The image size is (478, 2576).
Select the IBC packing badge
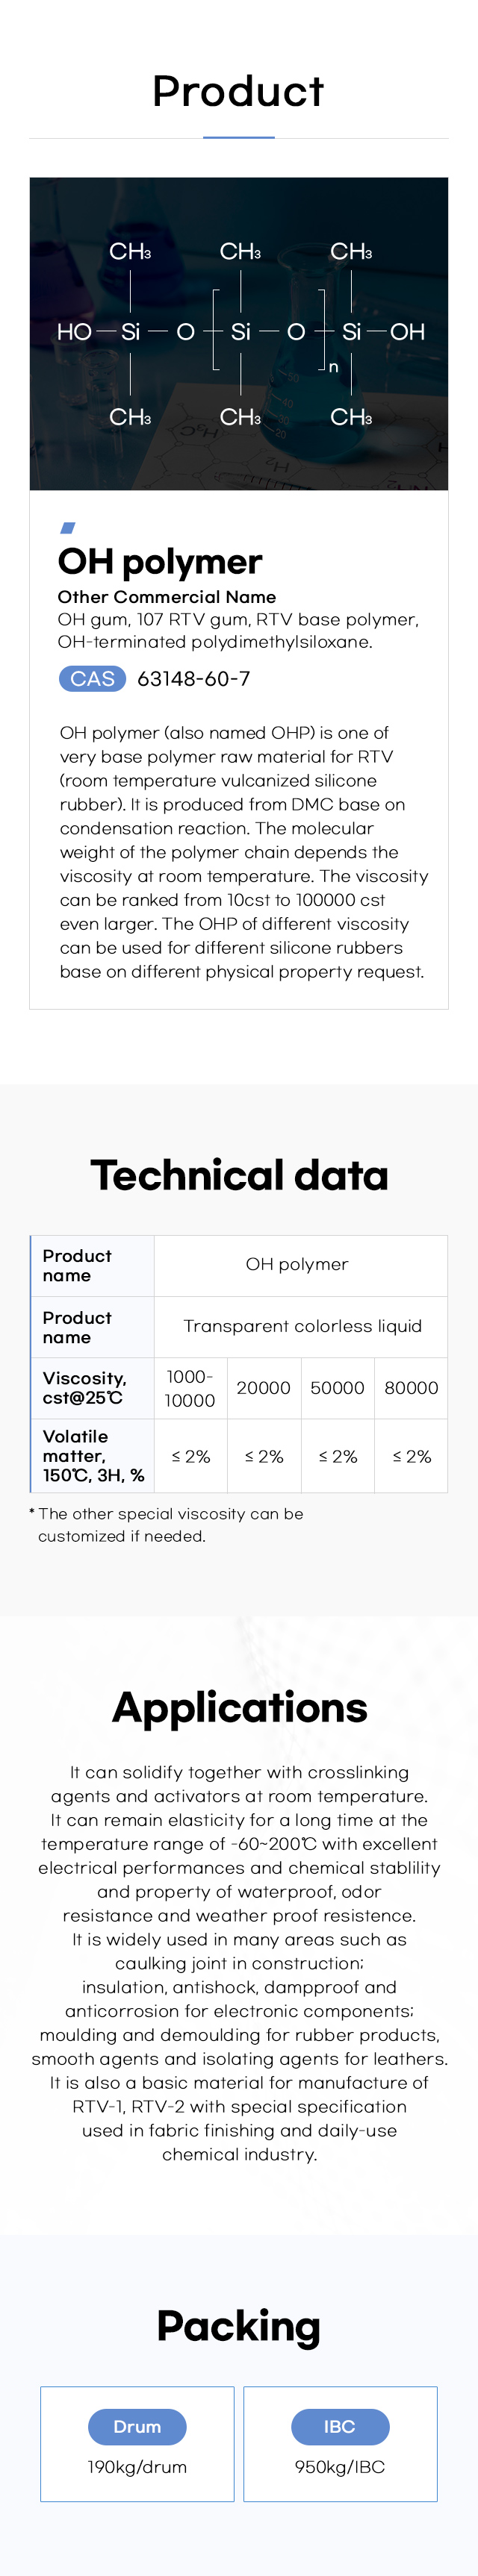pos(340,2426)
